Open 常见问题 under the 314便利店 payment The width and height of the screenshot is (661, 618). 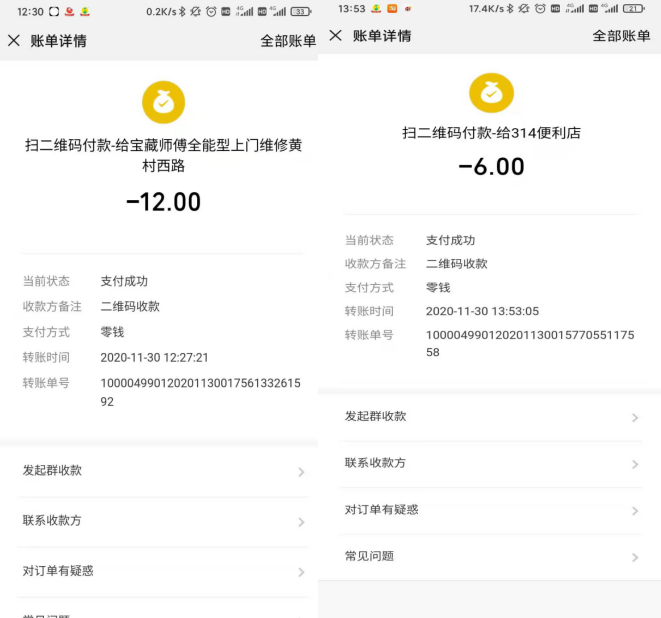coord(369,556)
